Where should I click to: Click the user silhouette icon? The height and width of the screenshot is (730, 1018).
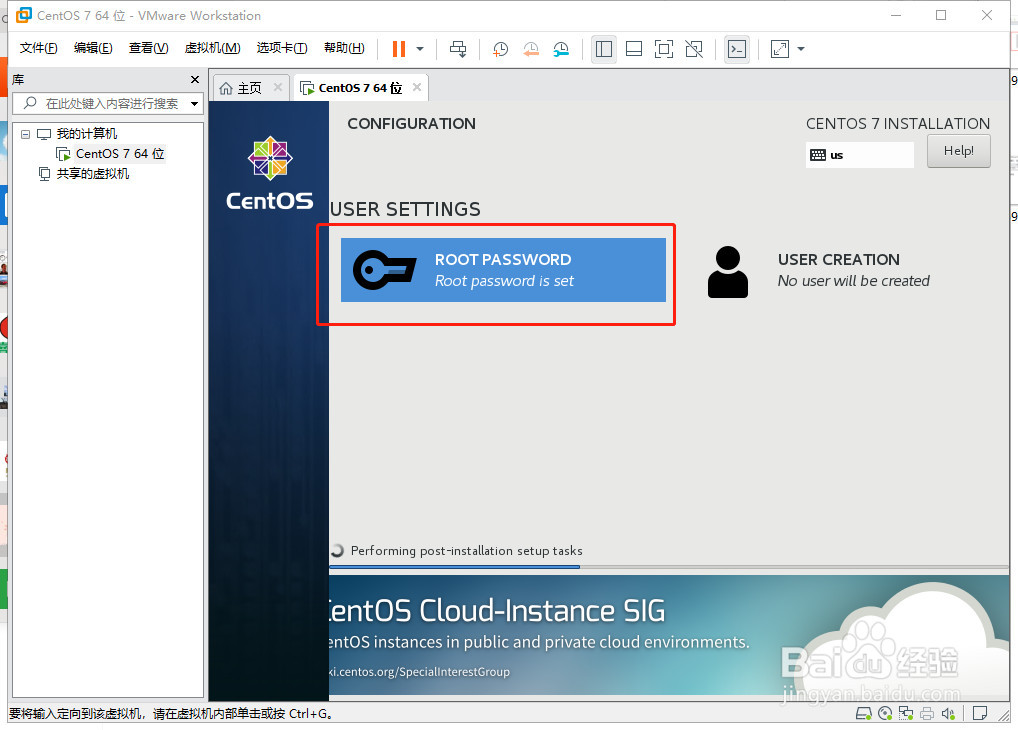(x=728, y=271)
